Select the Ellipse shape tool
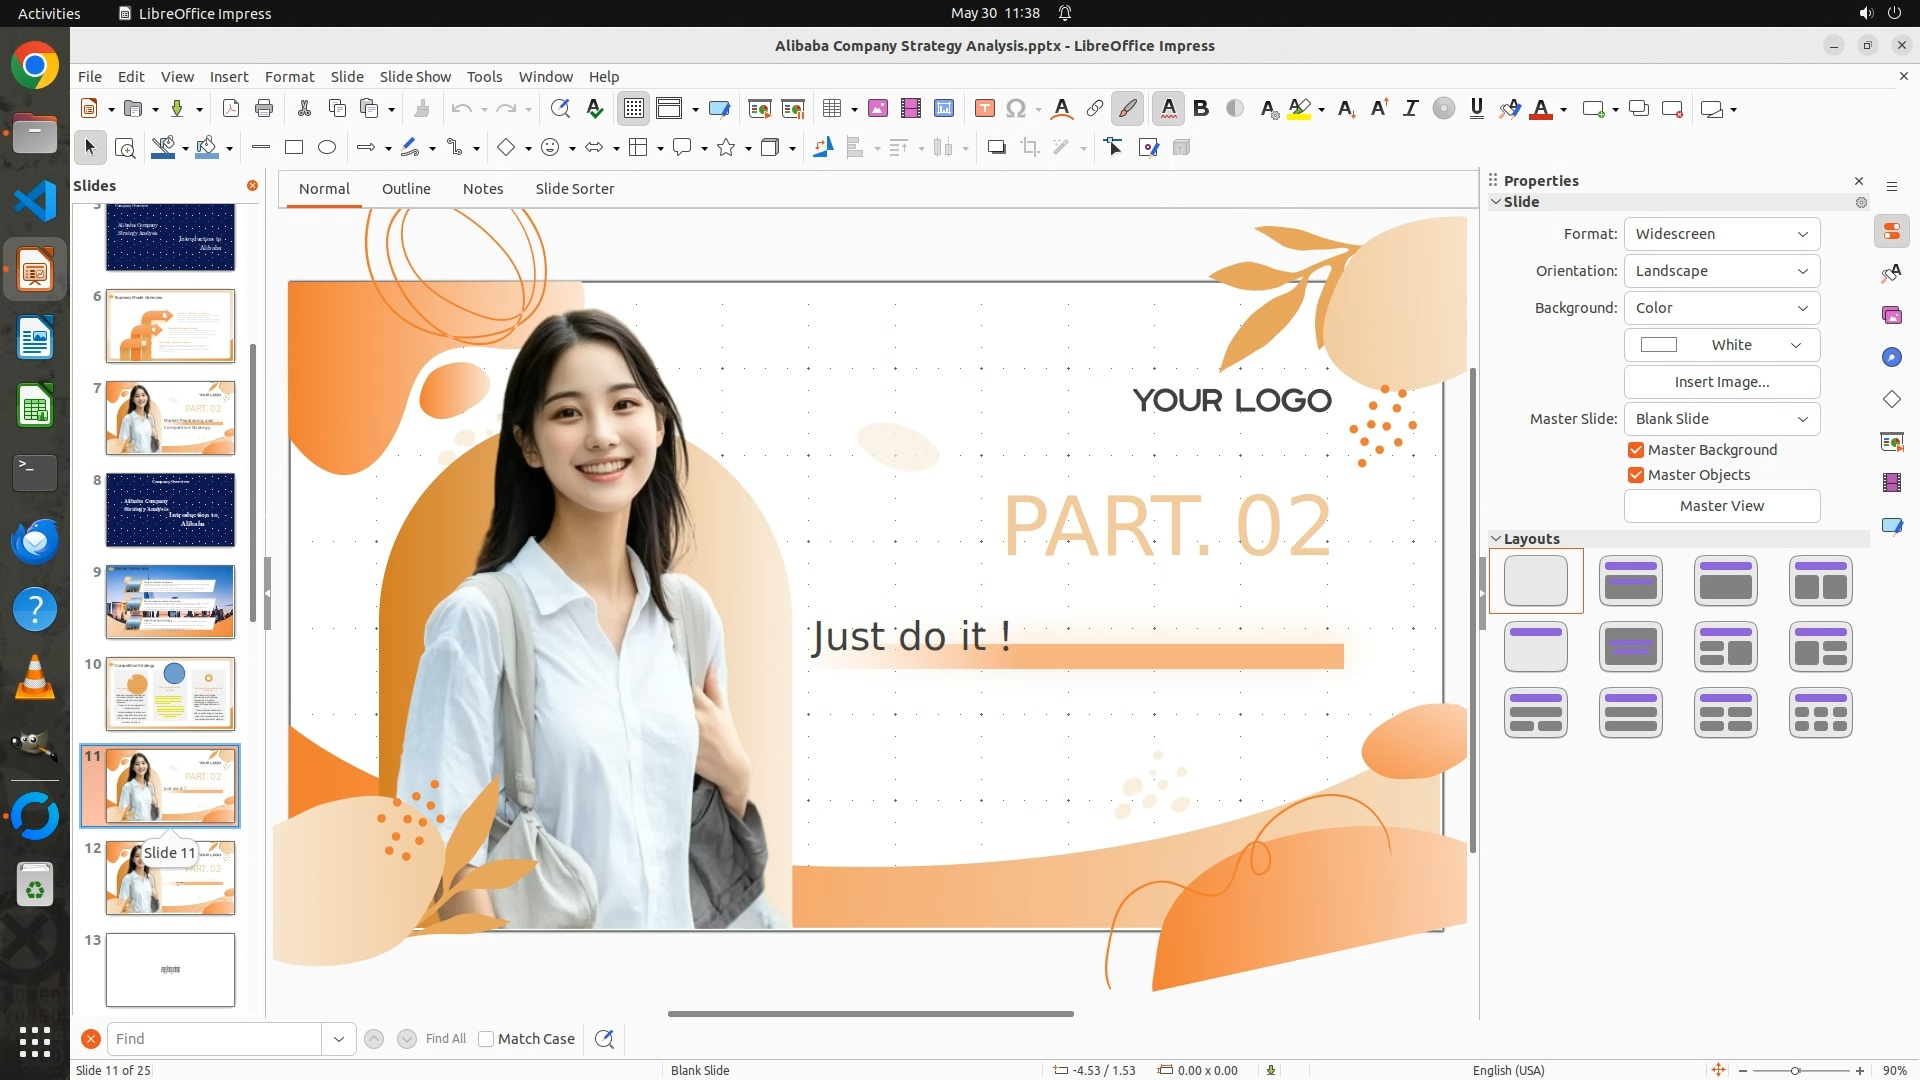The height and width of the screenshot is (1080, 1920). (x=327, y=148)
